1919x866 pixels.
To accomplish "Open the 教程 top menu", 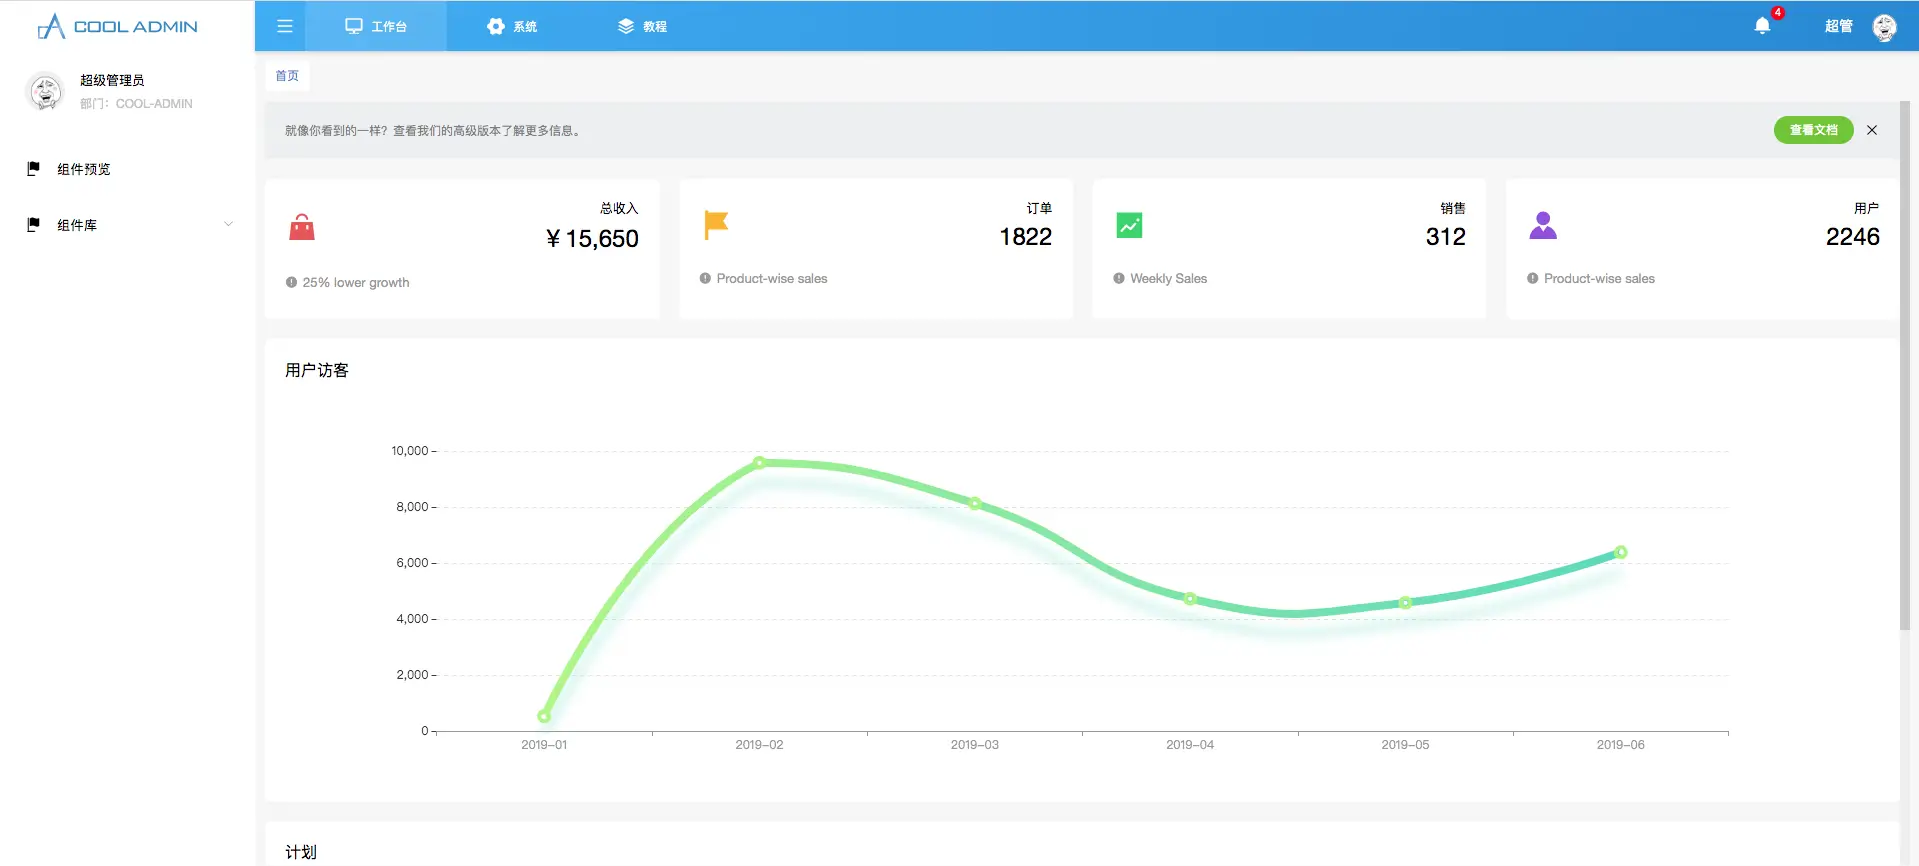I will (642, 26).
